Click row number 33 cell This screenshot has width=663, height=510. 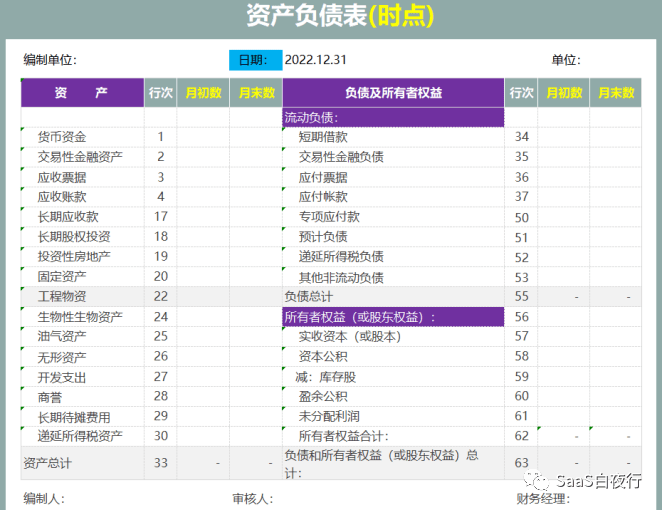pos(161,463)
